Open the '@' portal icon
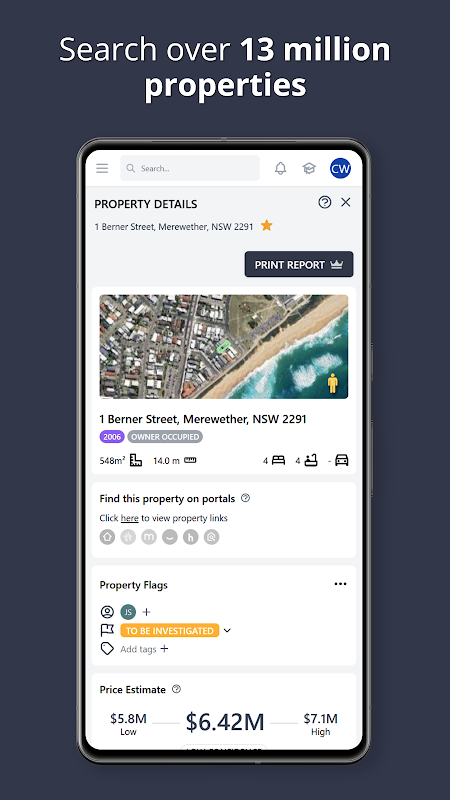Viewport: 450px width, 800px height. click(x=211, y=537)
